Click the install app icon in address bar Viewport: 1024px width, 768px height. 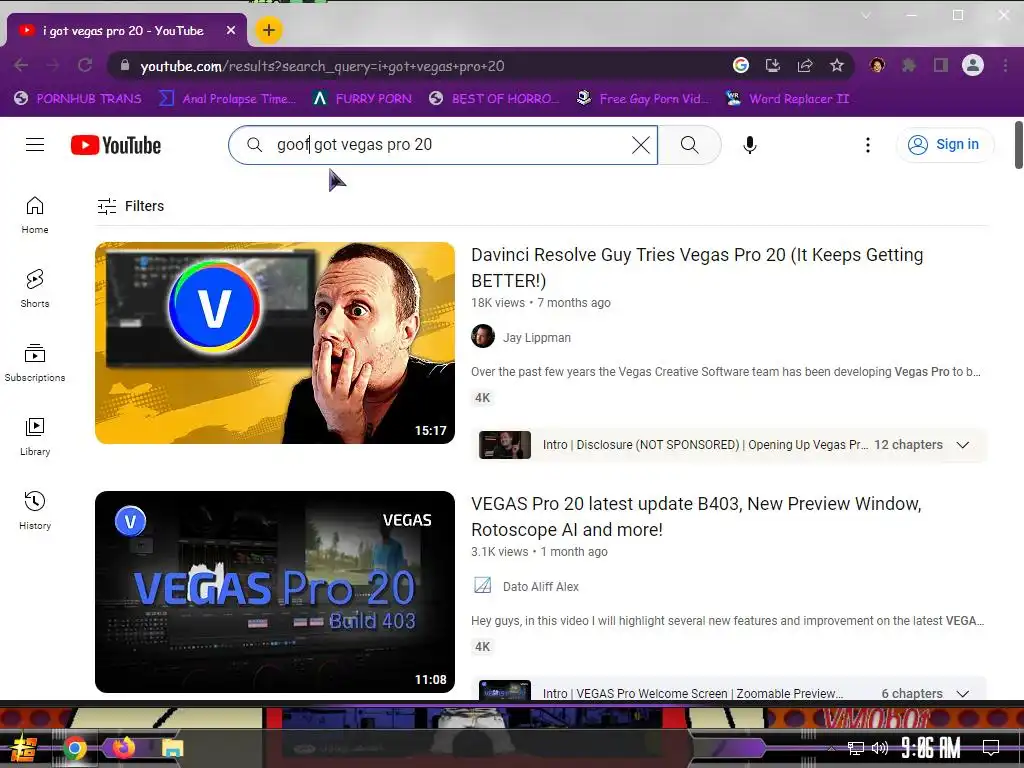773,65
